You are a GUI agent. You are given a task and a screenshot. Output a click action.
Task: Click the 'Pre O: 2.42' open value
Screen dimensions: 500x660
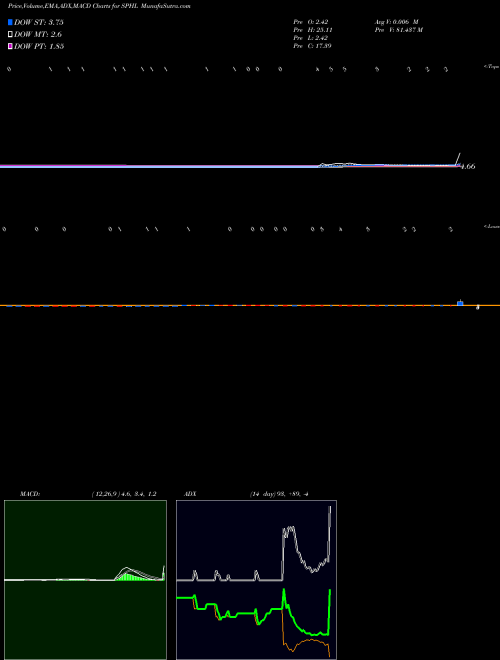(311, 22)
